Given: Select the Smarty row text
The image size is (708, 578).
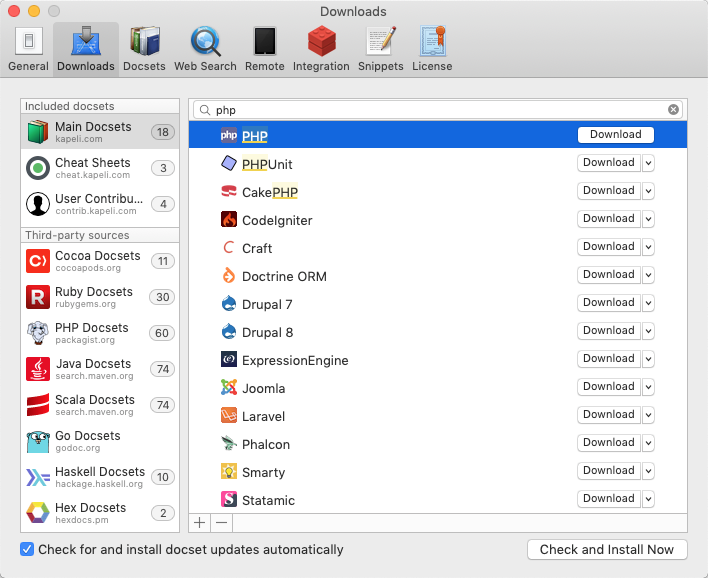Looking at the screenshot, I should (x=264, y=472).
